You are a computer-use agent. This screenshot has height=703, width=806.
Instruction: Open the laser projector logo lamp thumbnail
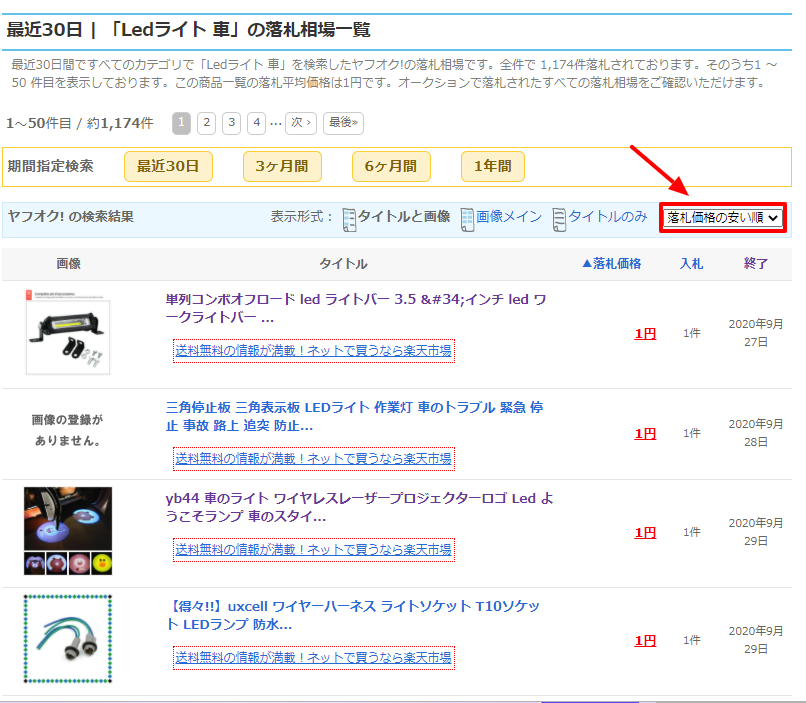(x=68, y=531)
